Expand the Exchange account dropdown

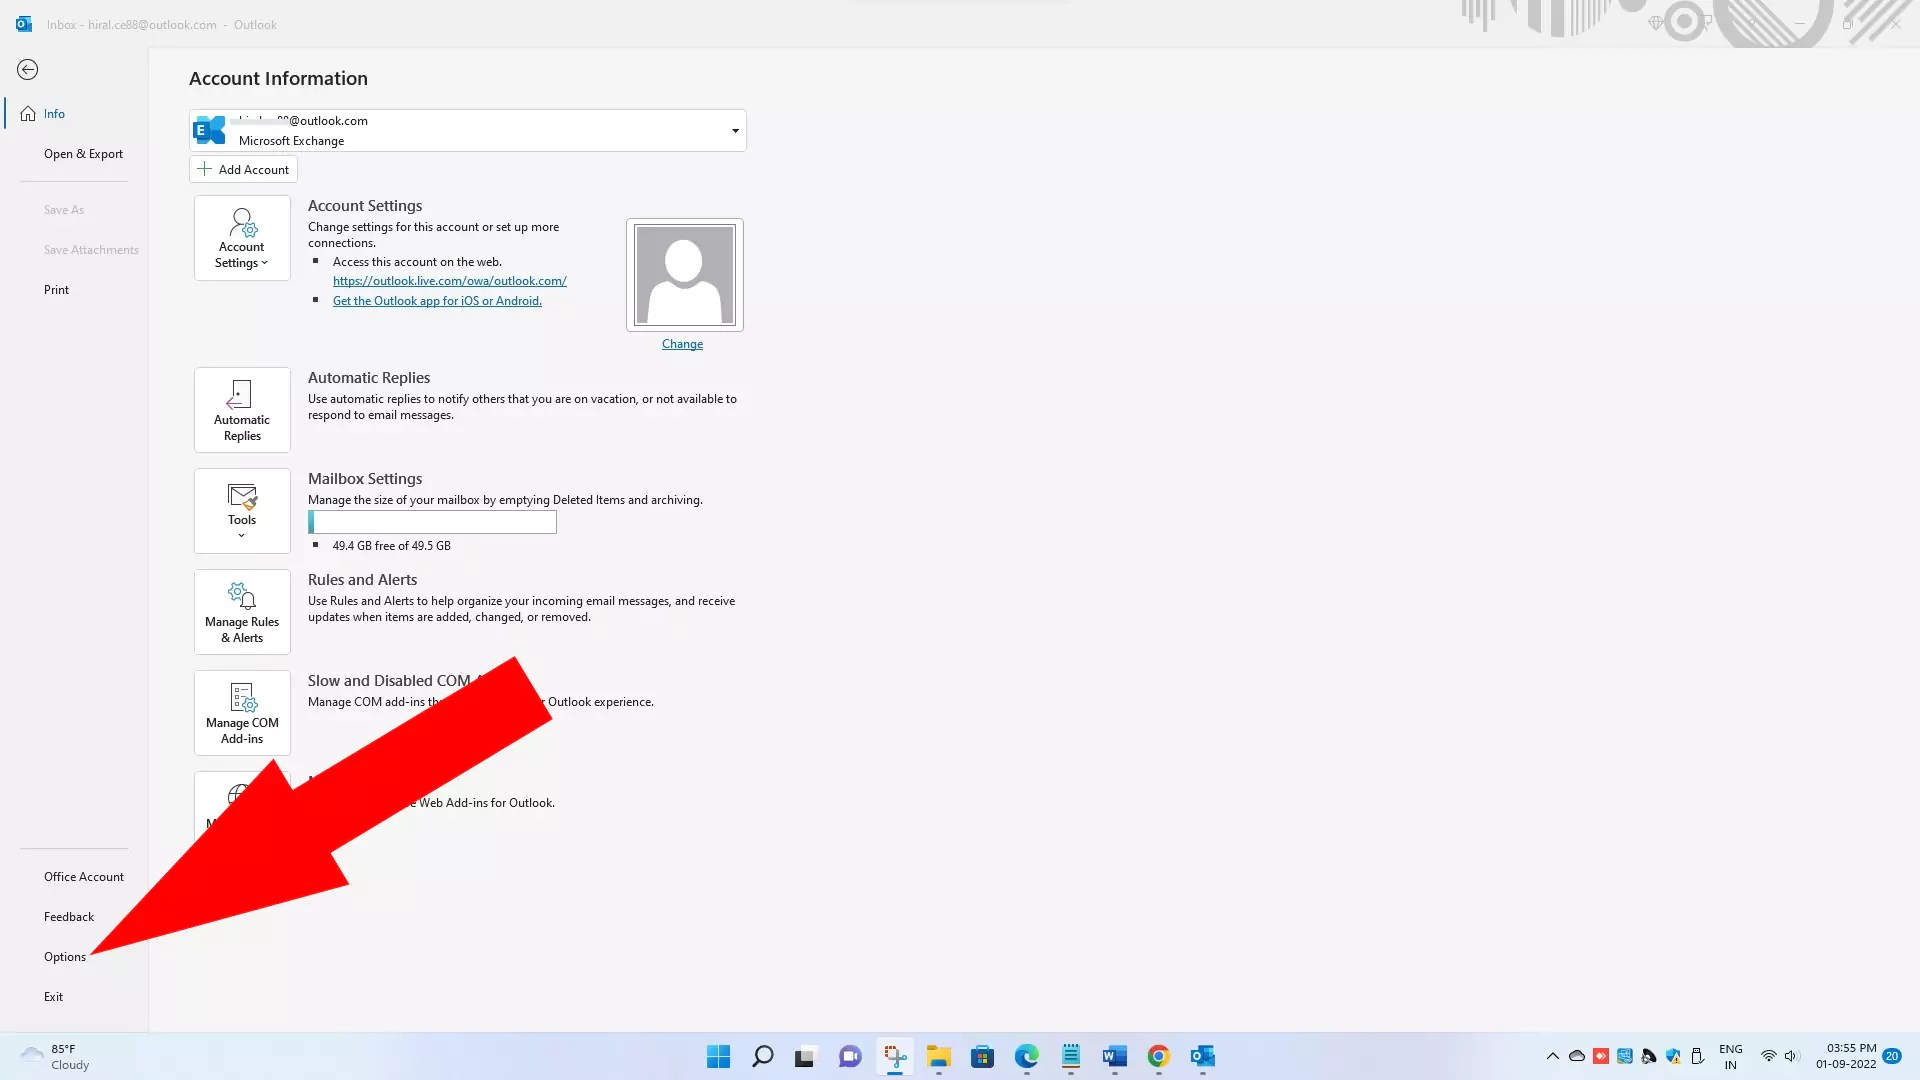(735, 130)
